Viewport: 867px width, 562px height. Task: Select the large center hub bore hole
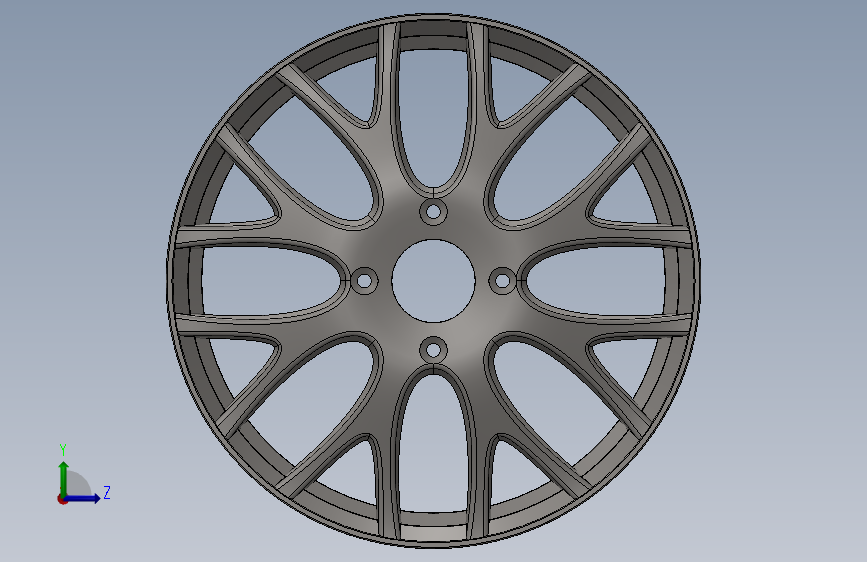point(434,281)
